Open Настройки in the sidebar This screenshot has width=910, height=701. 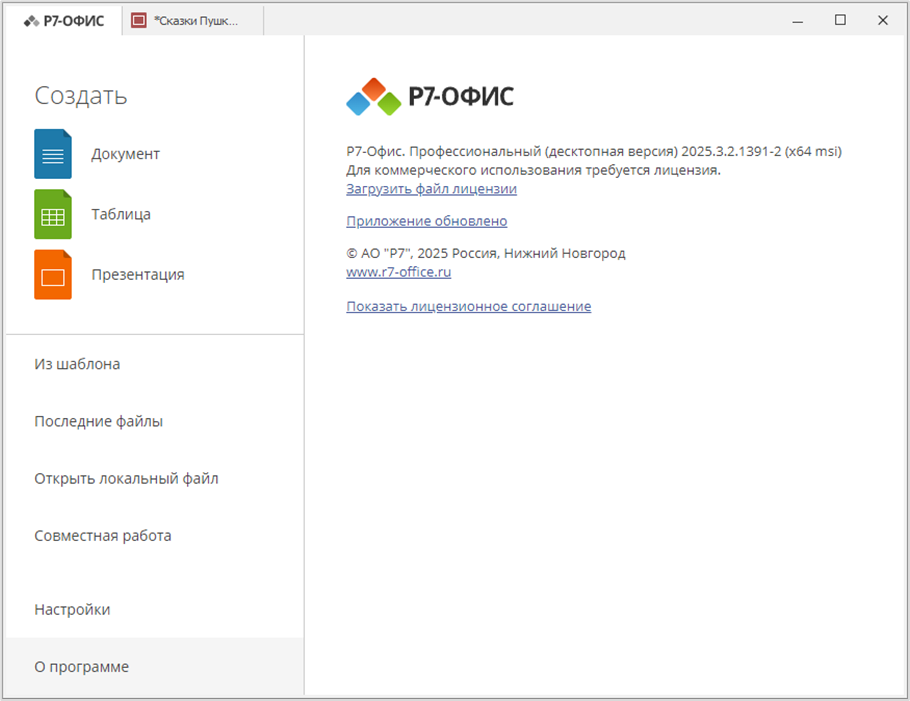pos(155,609)
